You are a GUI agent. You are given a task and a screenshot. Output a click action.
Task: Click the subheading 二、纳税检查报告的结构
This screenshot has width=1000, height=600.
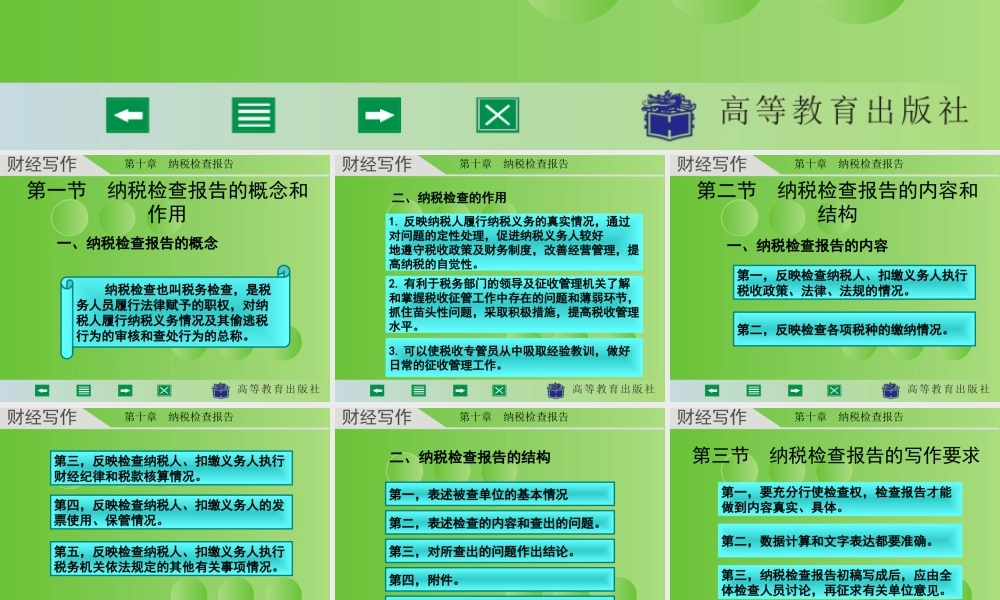pos(469,457)
